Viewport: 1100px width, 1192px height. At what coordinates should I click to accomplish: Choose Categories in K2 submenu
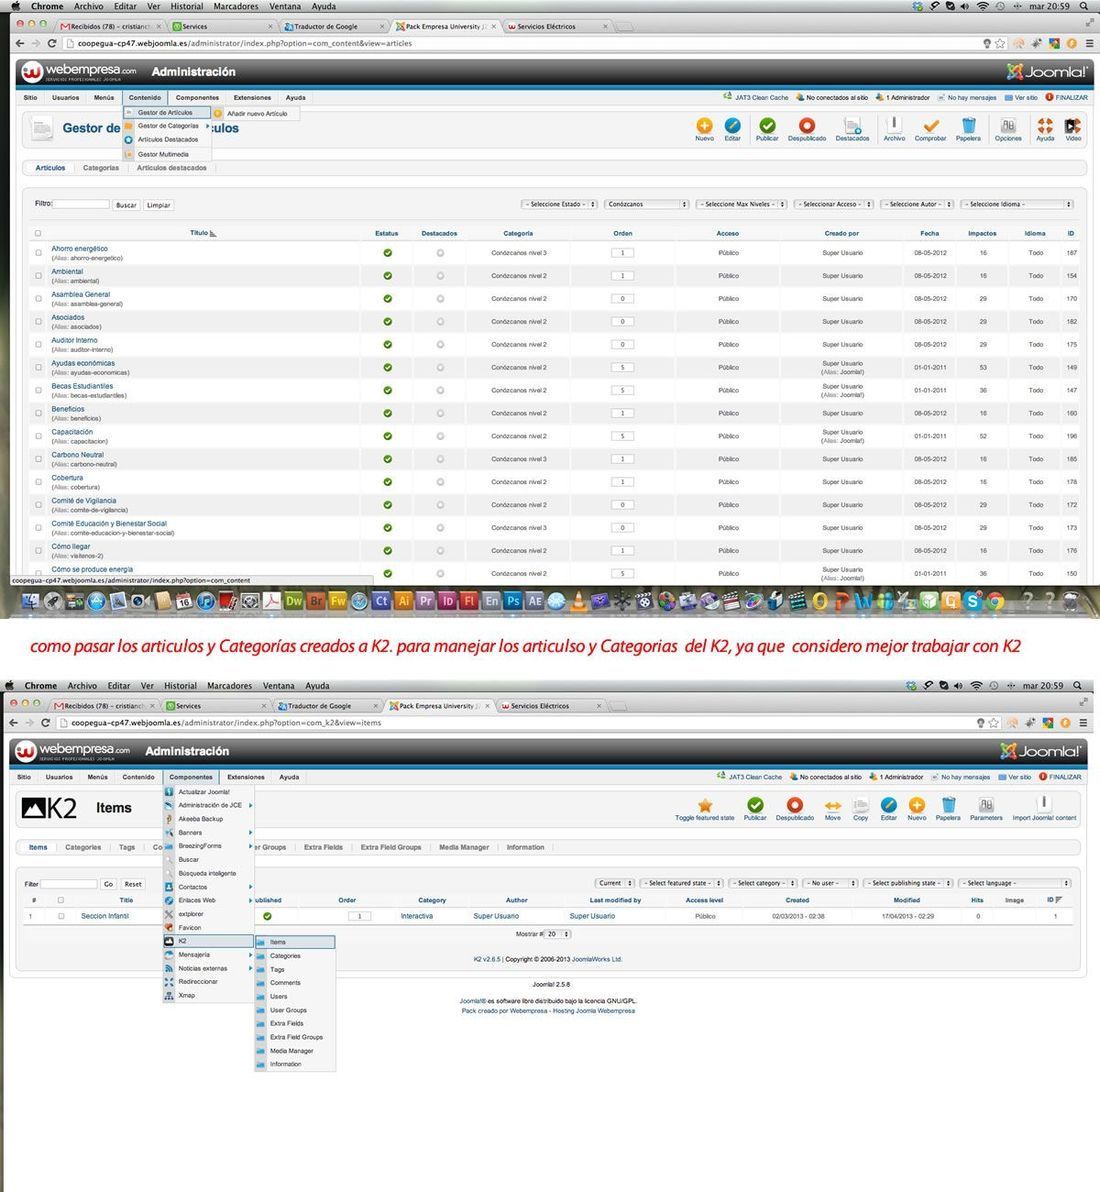(285, 956)
